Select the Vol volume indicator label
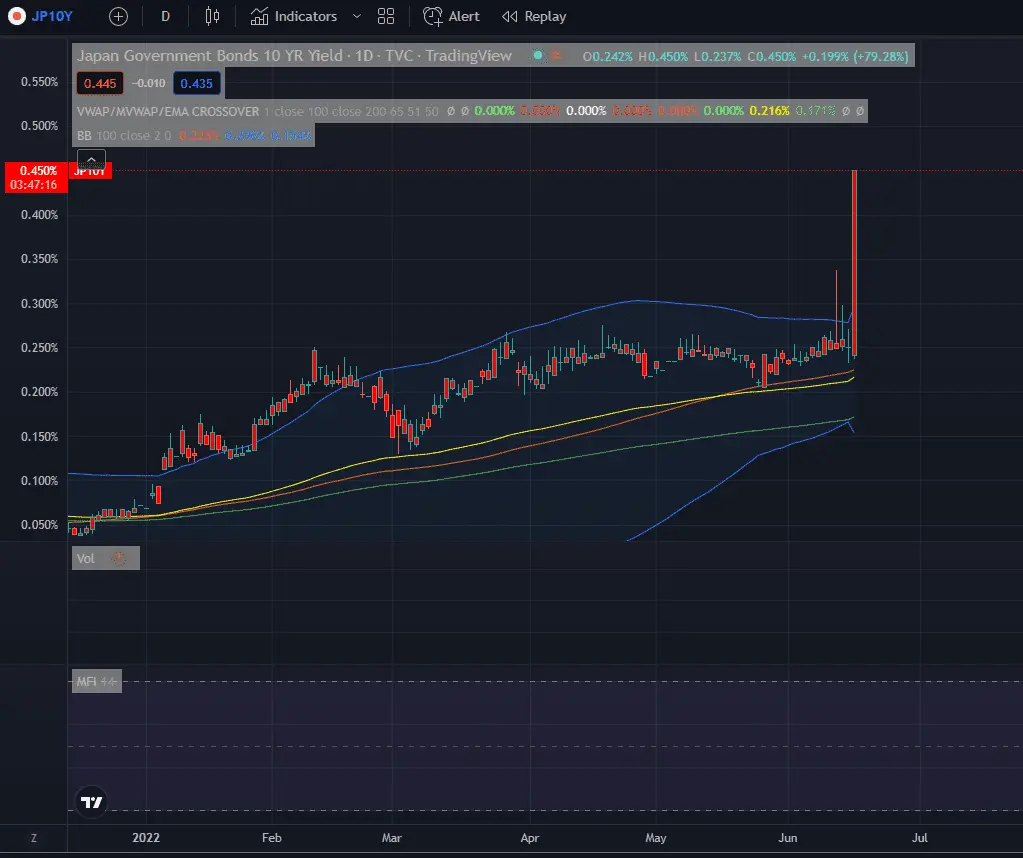 point(86,559)
